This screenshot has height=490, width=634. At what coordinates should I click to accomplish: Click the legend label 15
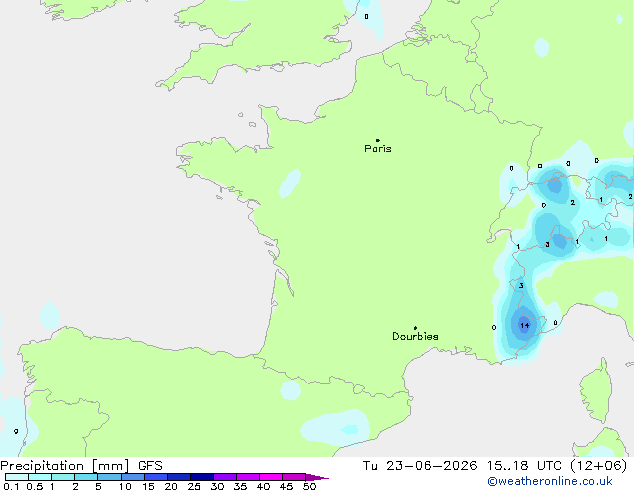pos(148,486)
